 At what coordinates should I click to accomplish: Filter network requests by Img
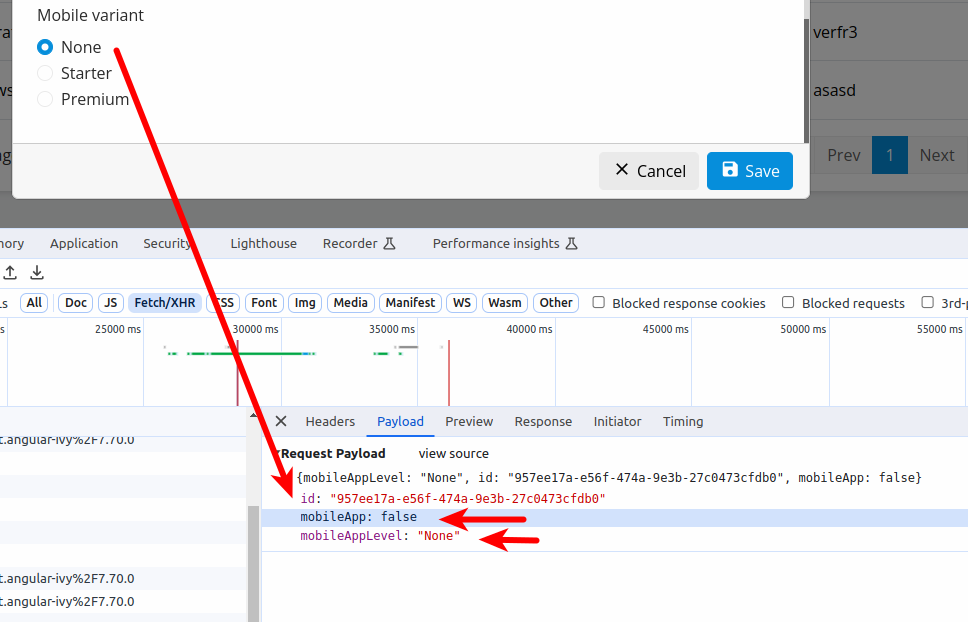(x=305, y=302)
